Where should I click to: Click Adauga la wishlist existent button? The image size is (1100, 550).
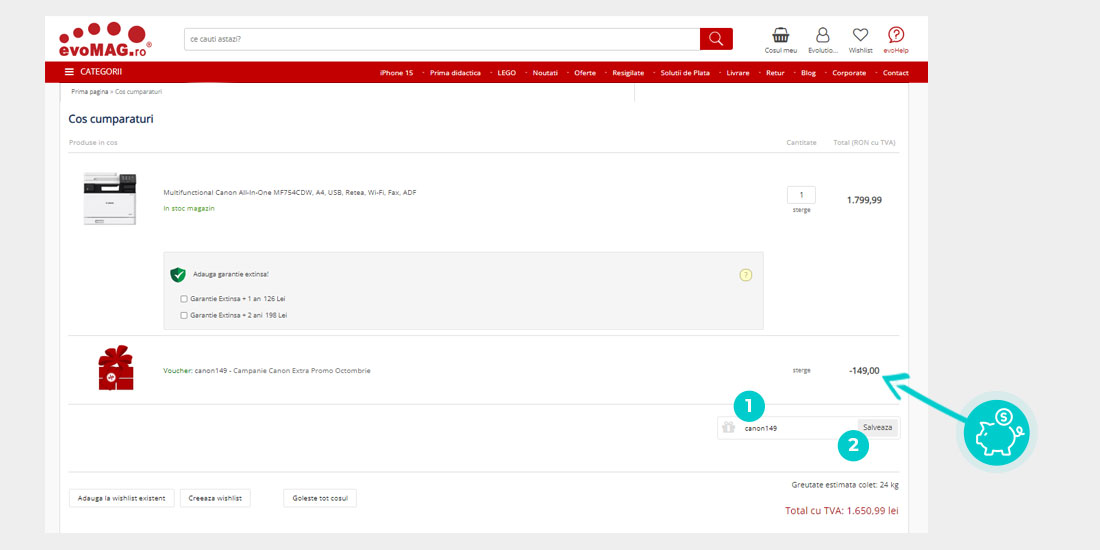(121, 498)
